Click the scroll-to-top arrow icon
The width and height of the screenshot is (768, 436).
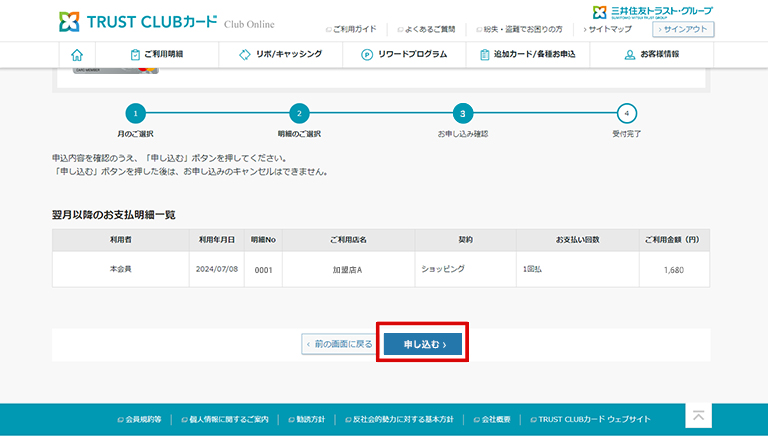(x=698, y=415)
